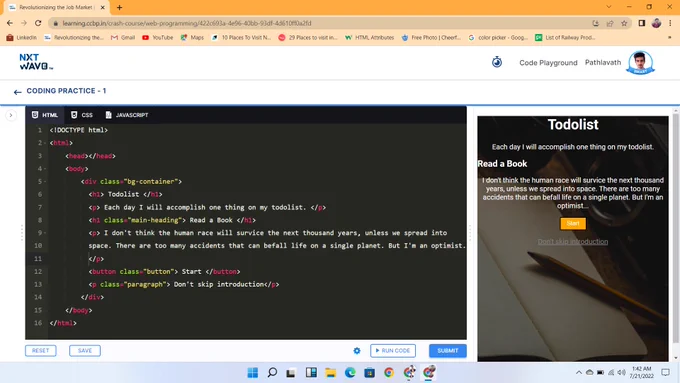The image size is (680, 383).
Task: Click the SAVE button
Action: click(x=85, y=350)
